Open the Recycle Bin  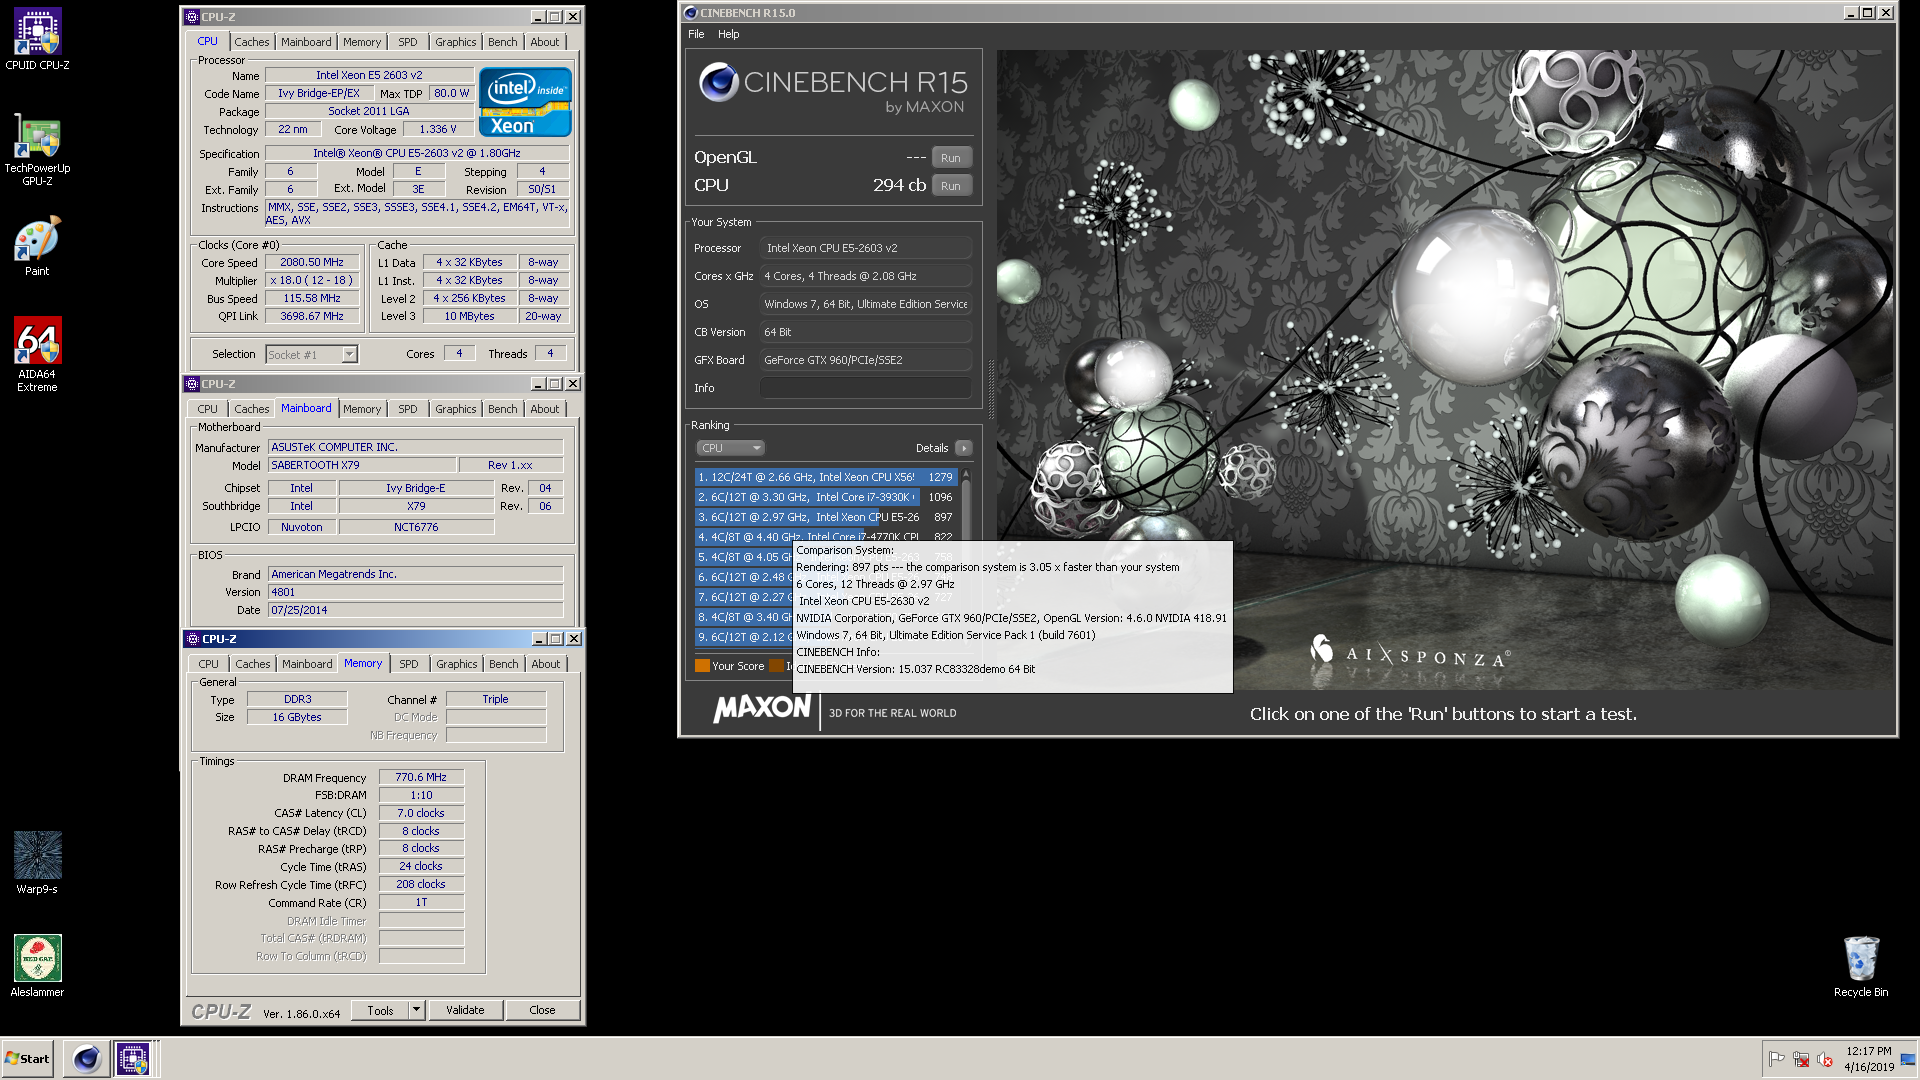click(x=1860, y=966)
